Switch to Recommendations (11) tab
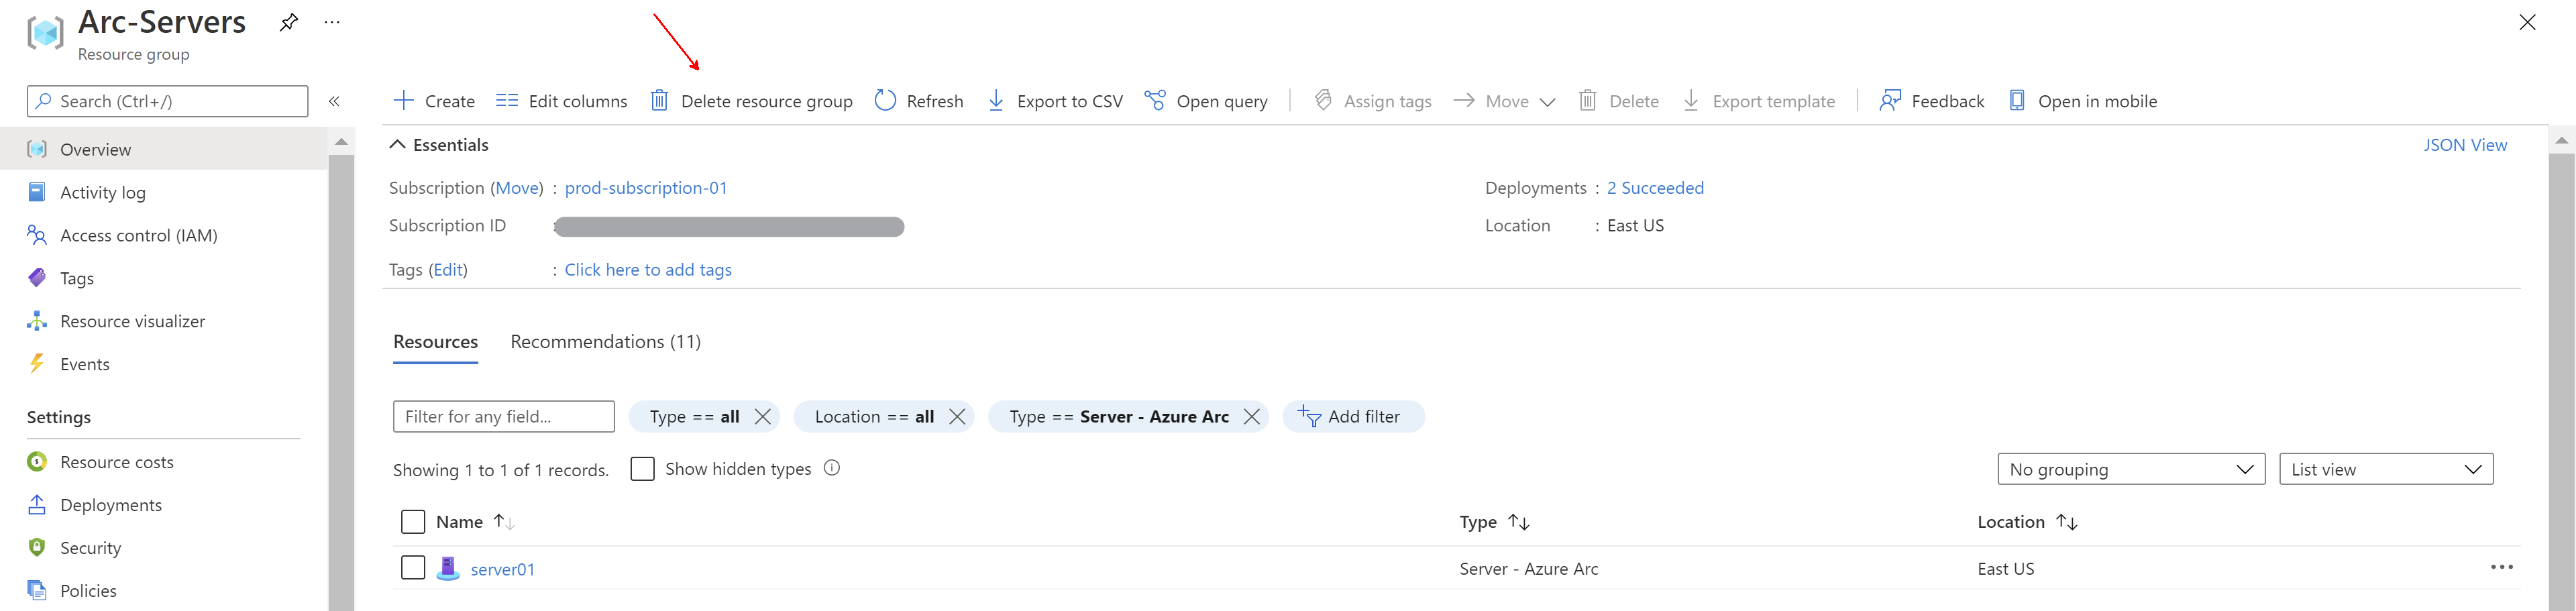Screen dimensions: 2576x611 pos(605,342)
